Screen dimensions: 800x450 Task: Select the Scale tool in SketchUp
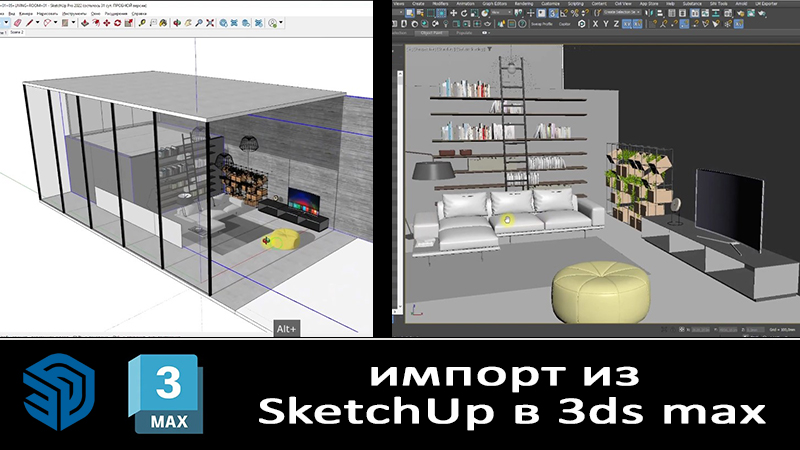pyautogui.click(x=129, y=23)
